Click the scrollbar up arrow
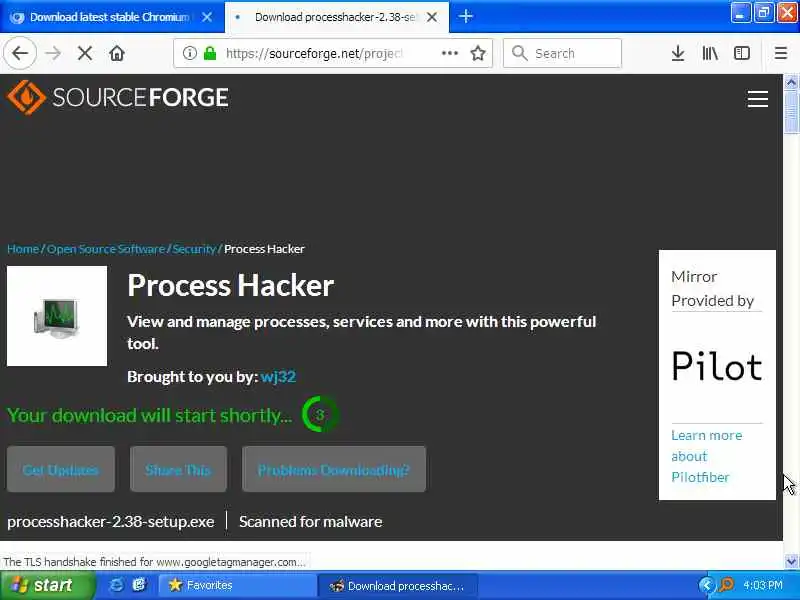This screenshot has height=600, width=800. (x=791, y=82)
